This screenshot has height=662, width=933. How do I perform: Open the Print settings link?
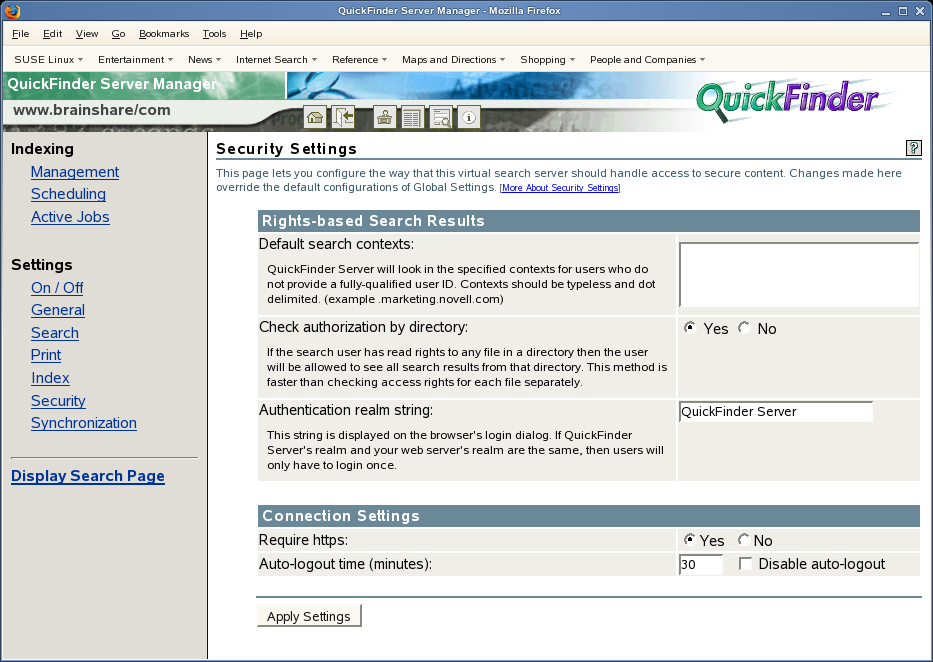point(46,355)
